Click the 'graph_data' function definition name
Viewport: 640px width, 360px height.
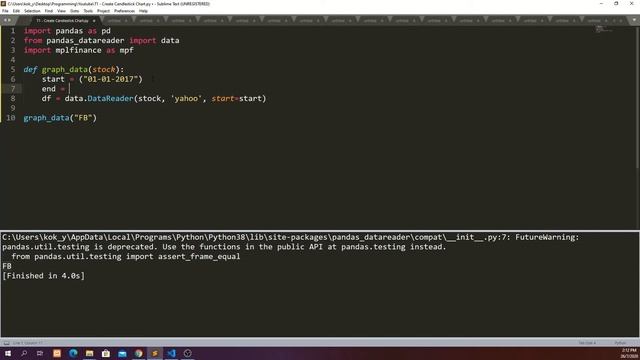[x=64, y=69]
